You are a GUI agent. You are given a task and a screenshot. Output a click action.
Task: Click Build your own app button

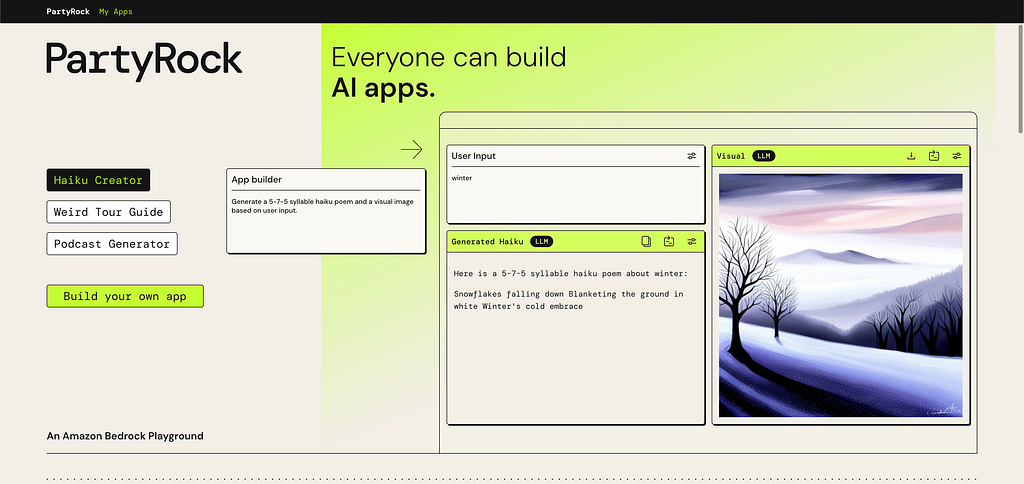pyautogui.click(x=125, y=296)
